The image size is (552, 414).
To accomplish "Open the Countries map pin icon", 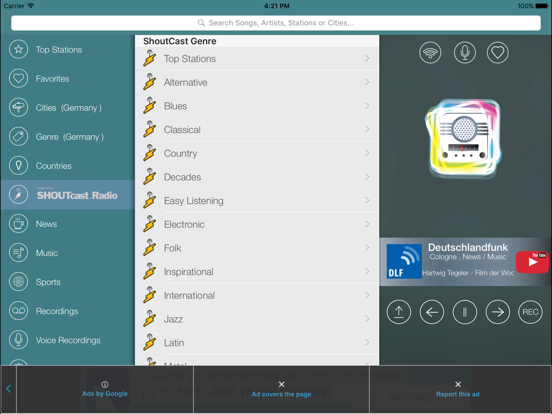I will click(18, 165).
